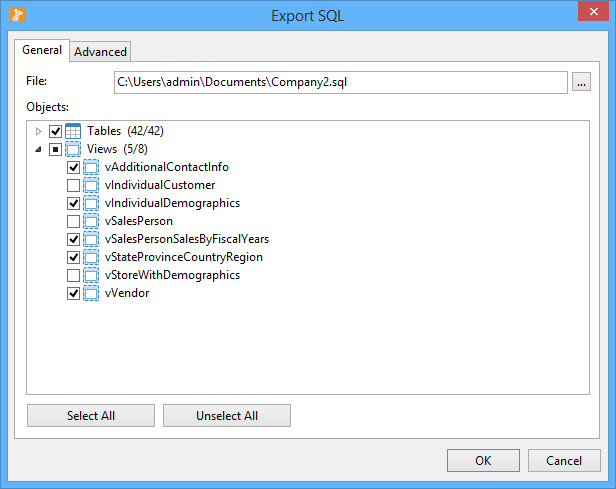Screen dimensions: 616x489
Task: Check the vSalesPerson checkbox
Action: click(x=73, y=222)
